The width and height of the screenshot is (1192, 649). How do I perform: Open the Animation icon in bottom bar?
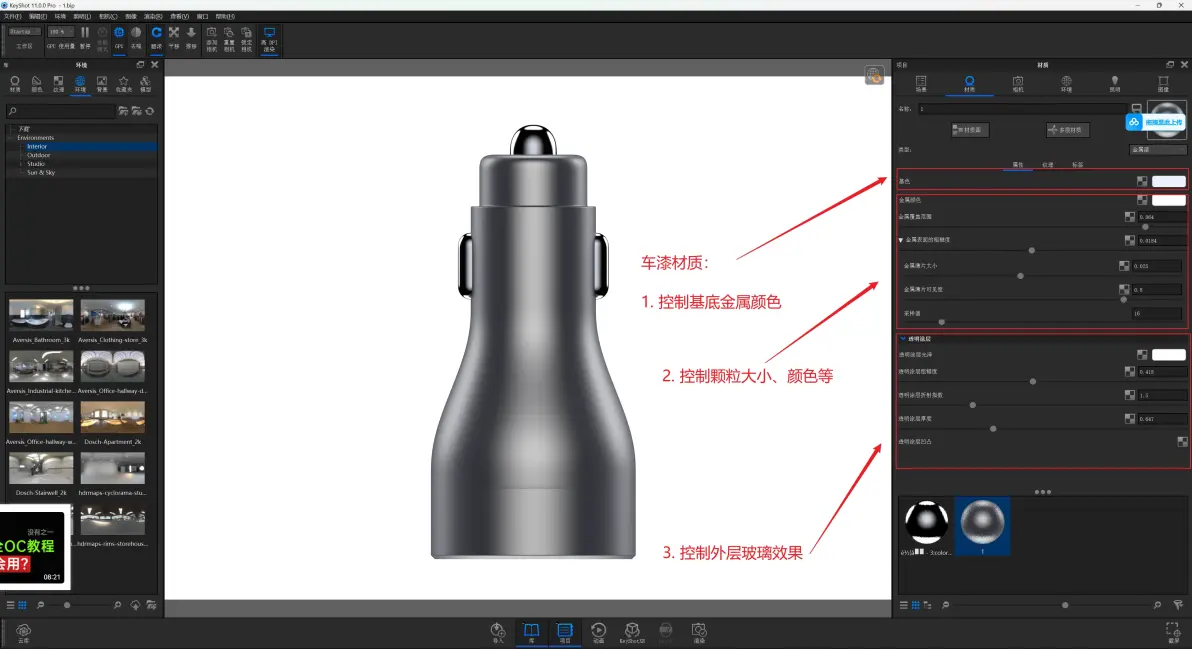point(598,632)
